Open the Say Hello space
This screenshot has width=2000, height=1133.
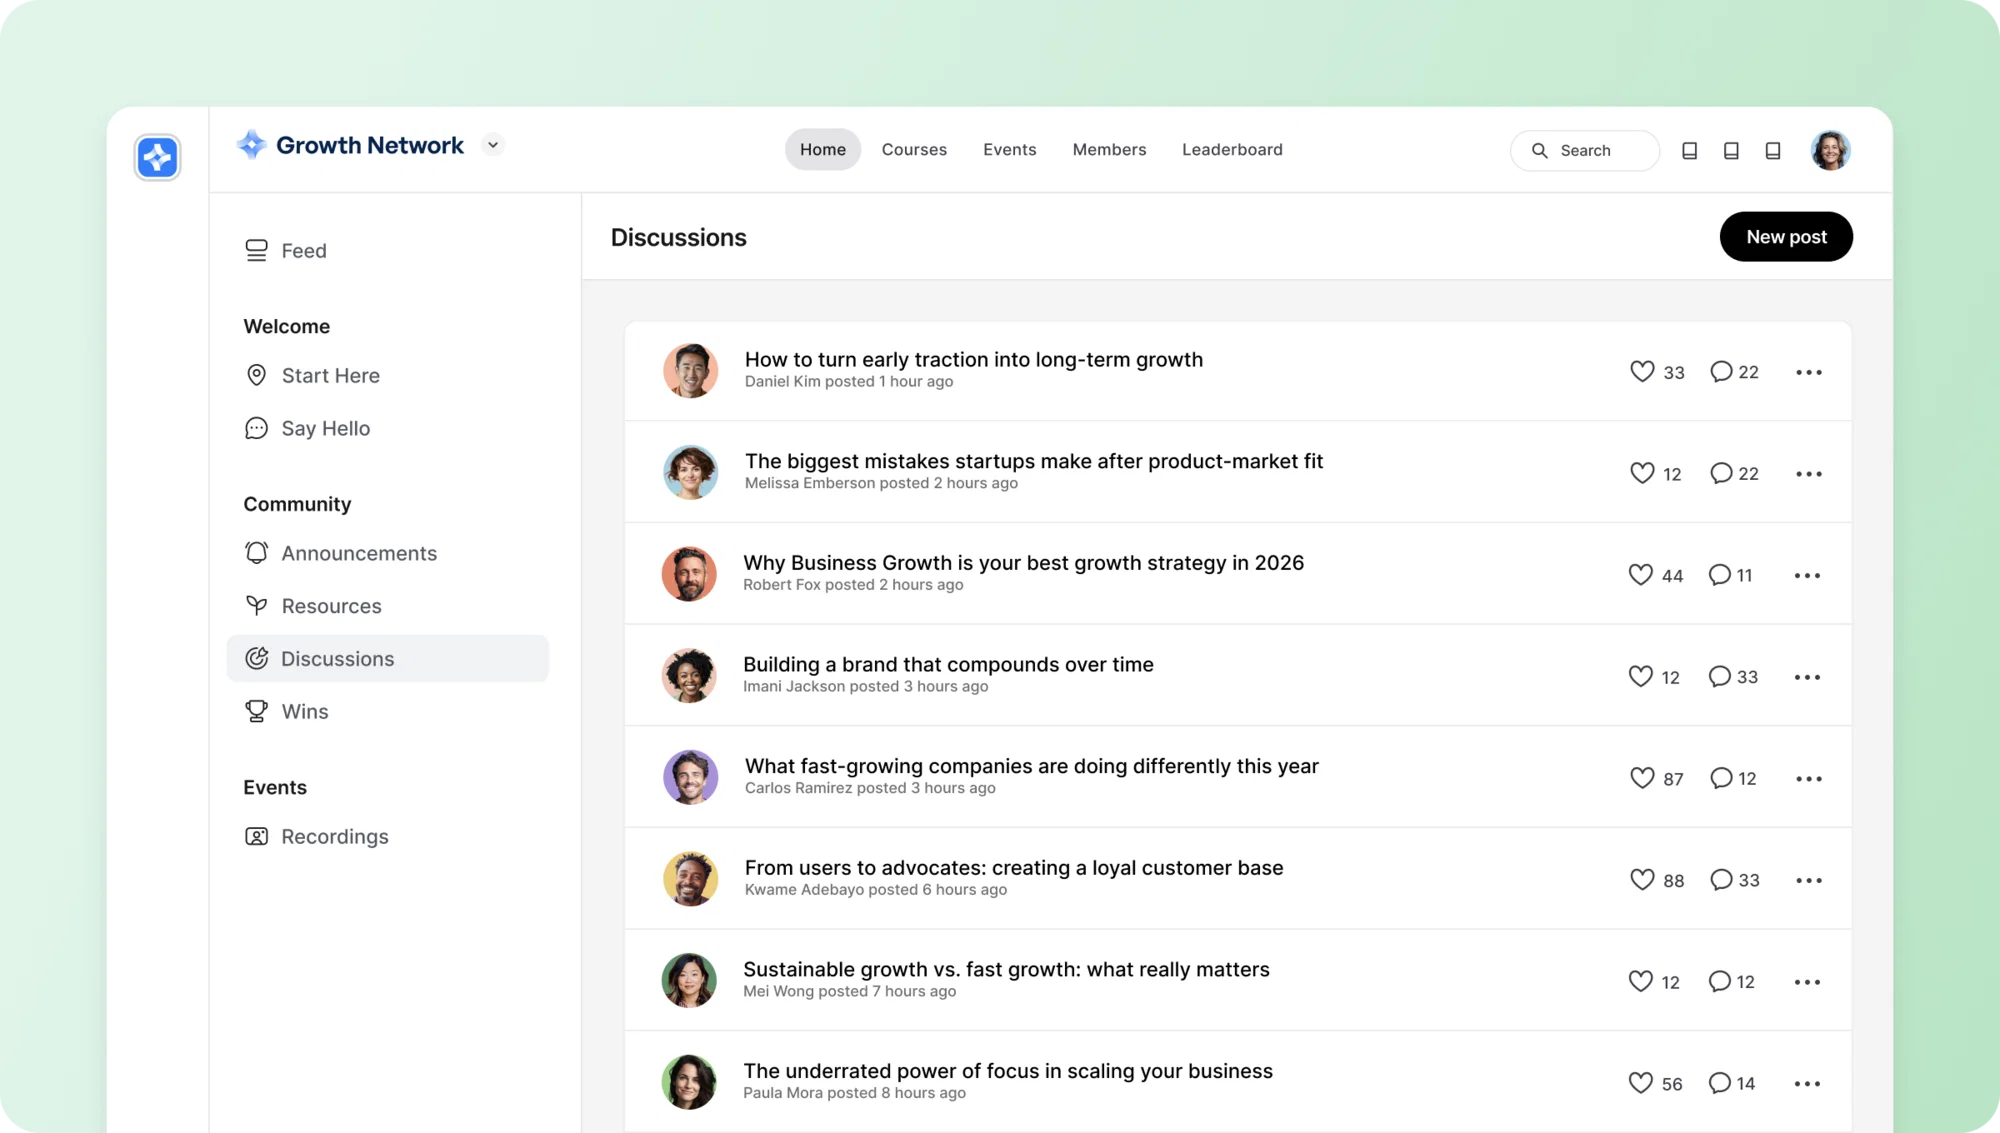(x=307, y=428)
